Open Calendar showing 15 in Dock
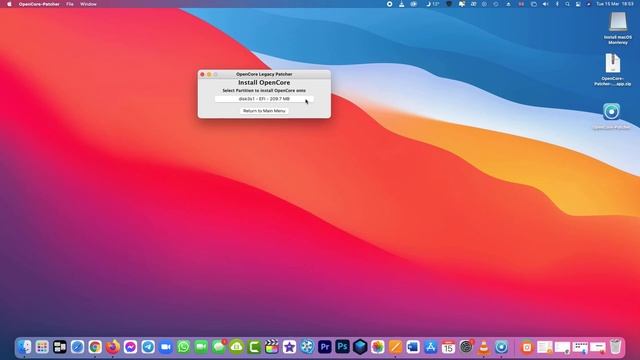The width and height of the screenshot is (640, 360). 448,347
